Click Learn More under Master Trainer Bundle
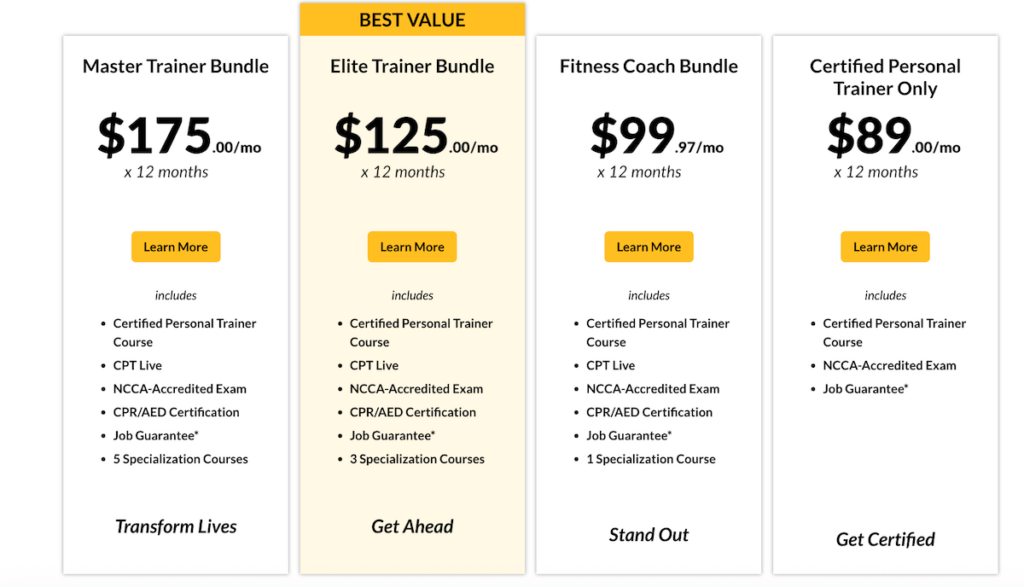Image resolution: width=1024 pixels, height=587 pixels. [x=175, y=247]
